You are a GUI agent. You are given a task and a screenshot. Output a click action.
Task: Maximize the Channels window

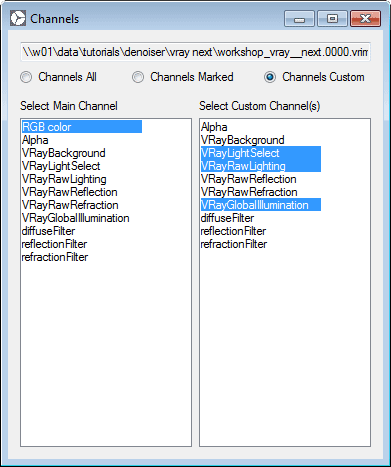pos(332,18)
